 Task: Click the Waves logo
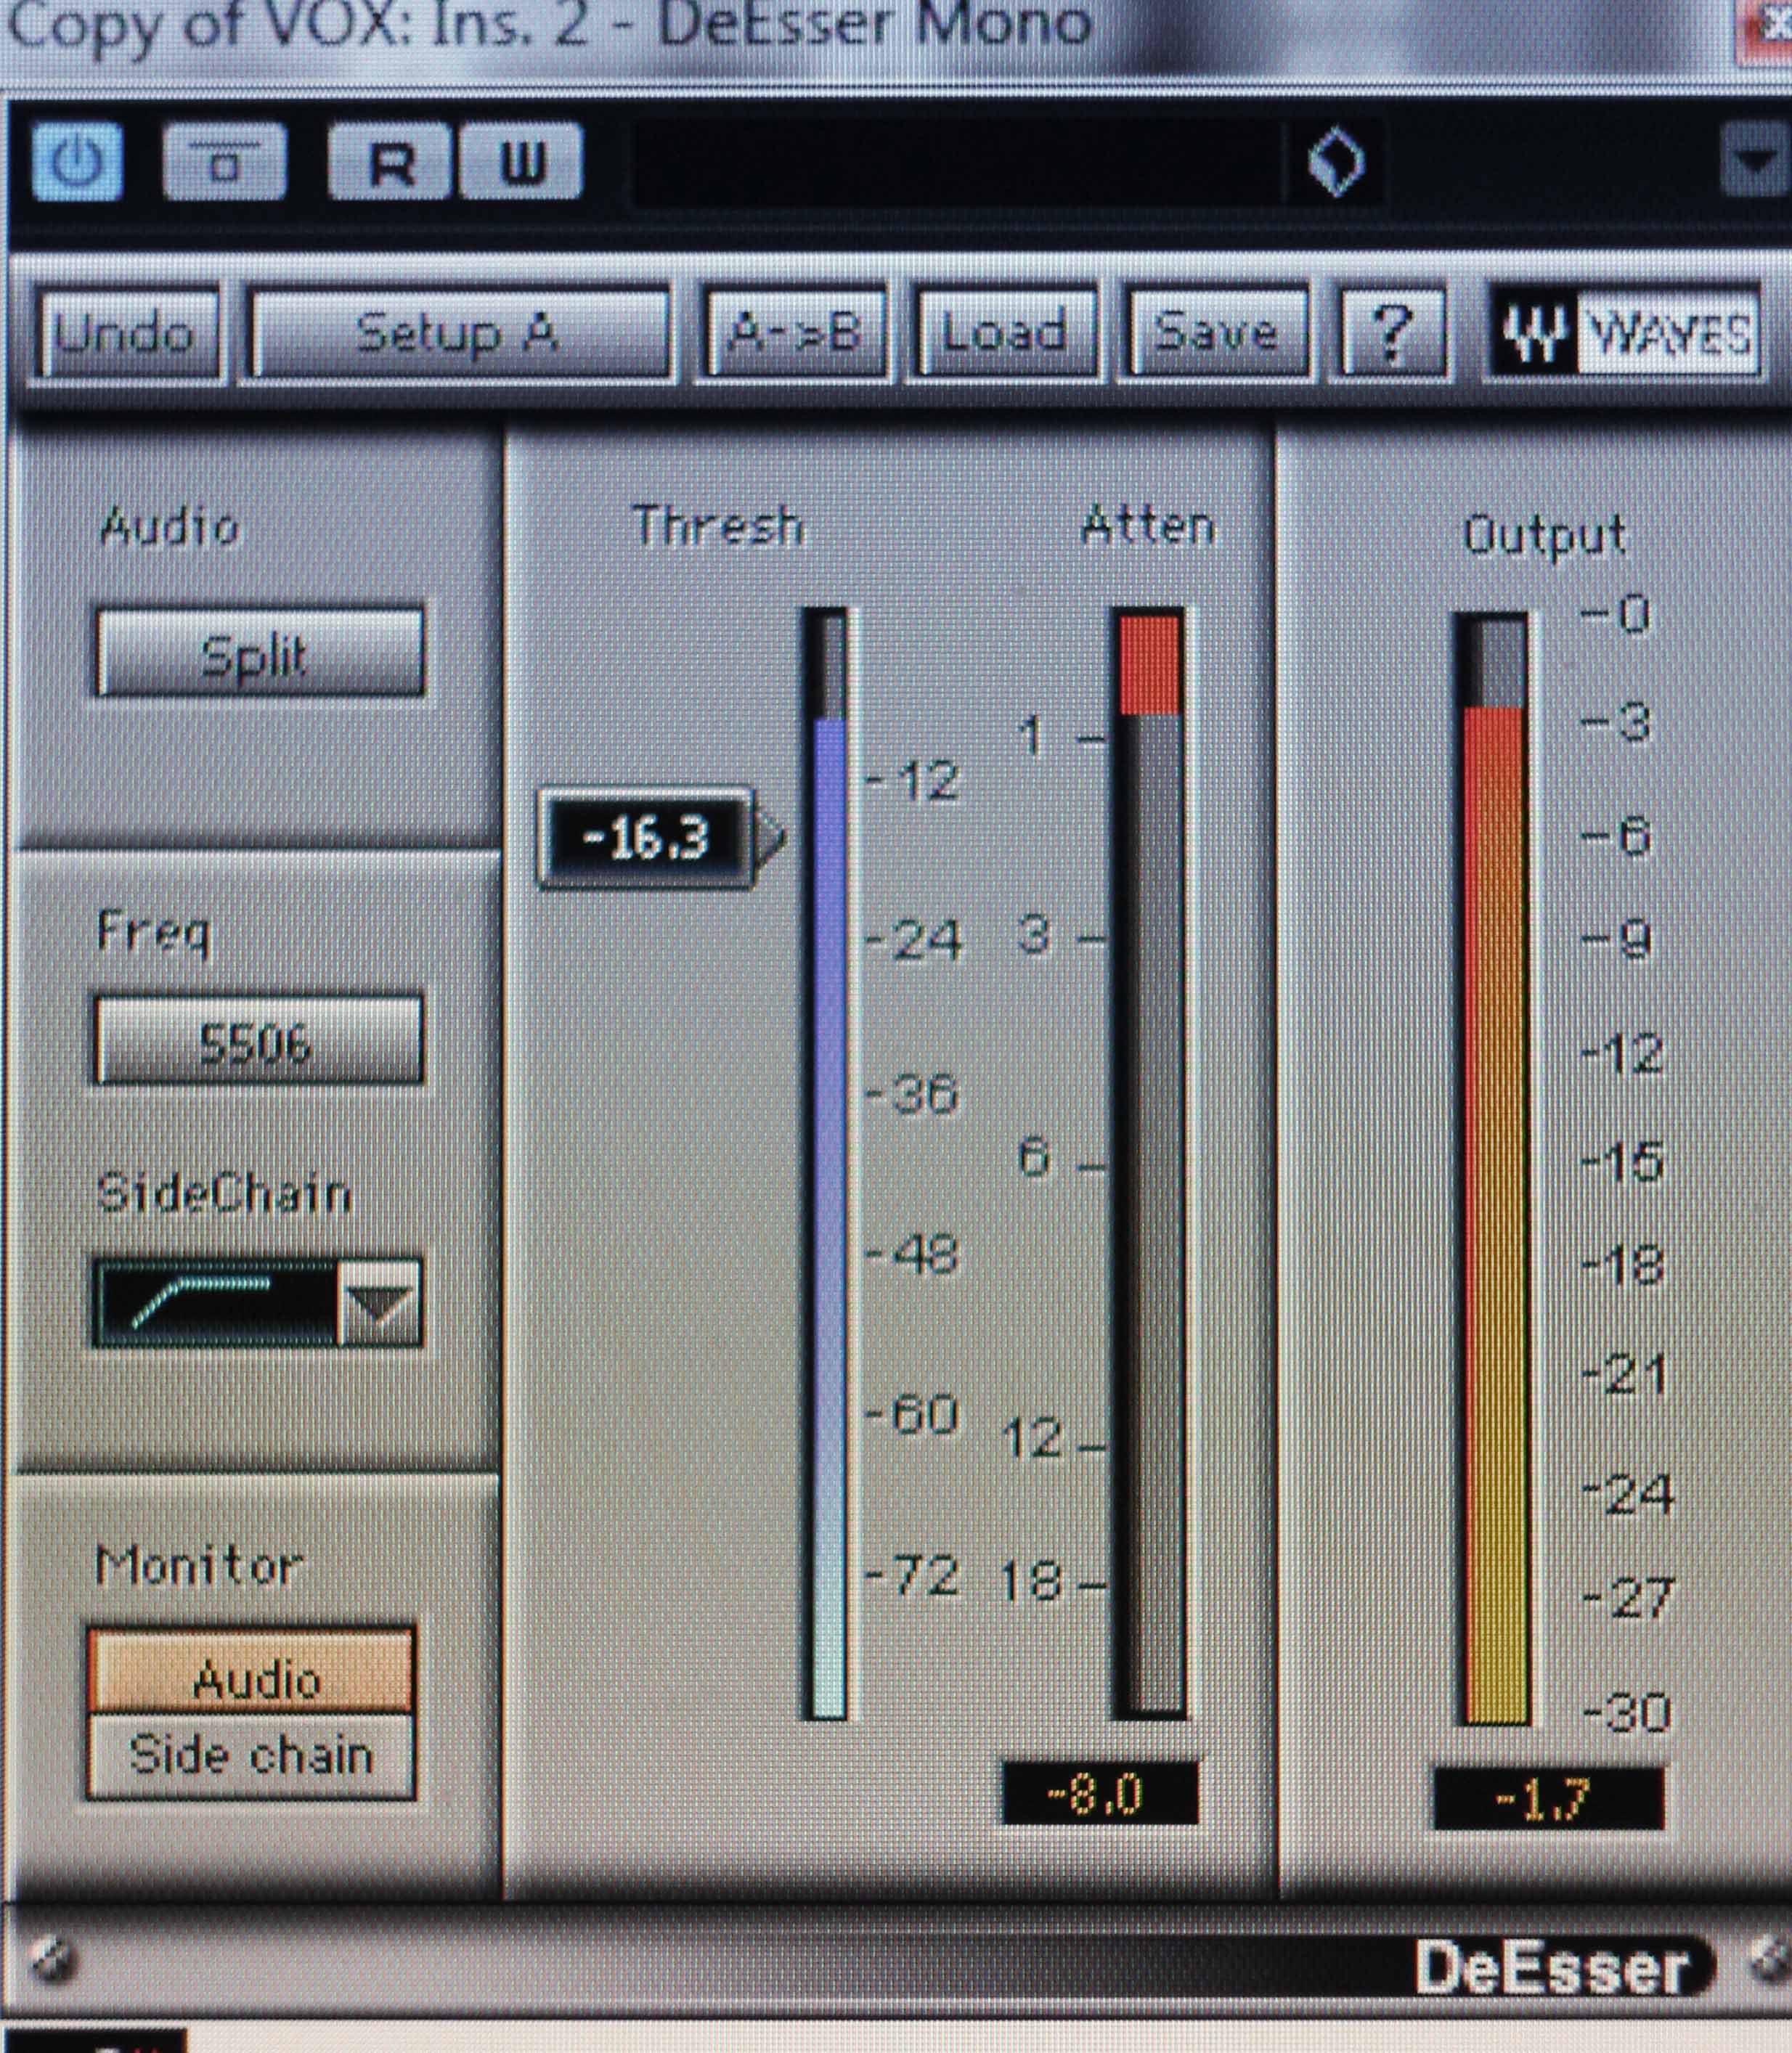1626,333
